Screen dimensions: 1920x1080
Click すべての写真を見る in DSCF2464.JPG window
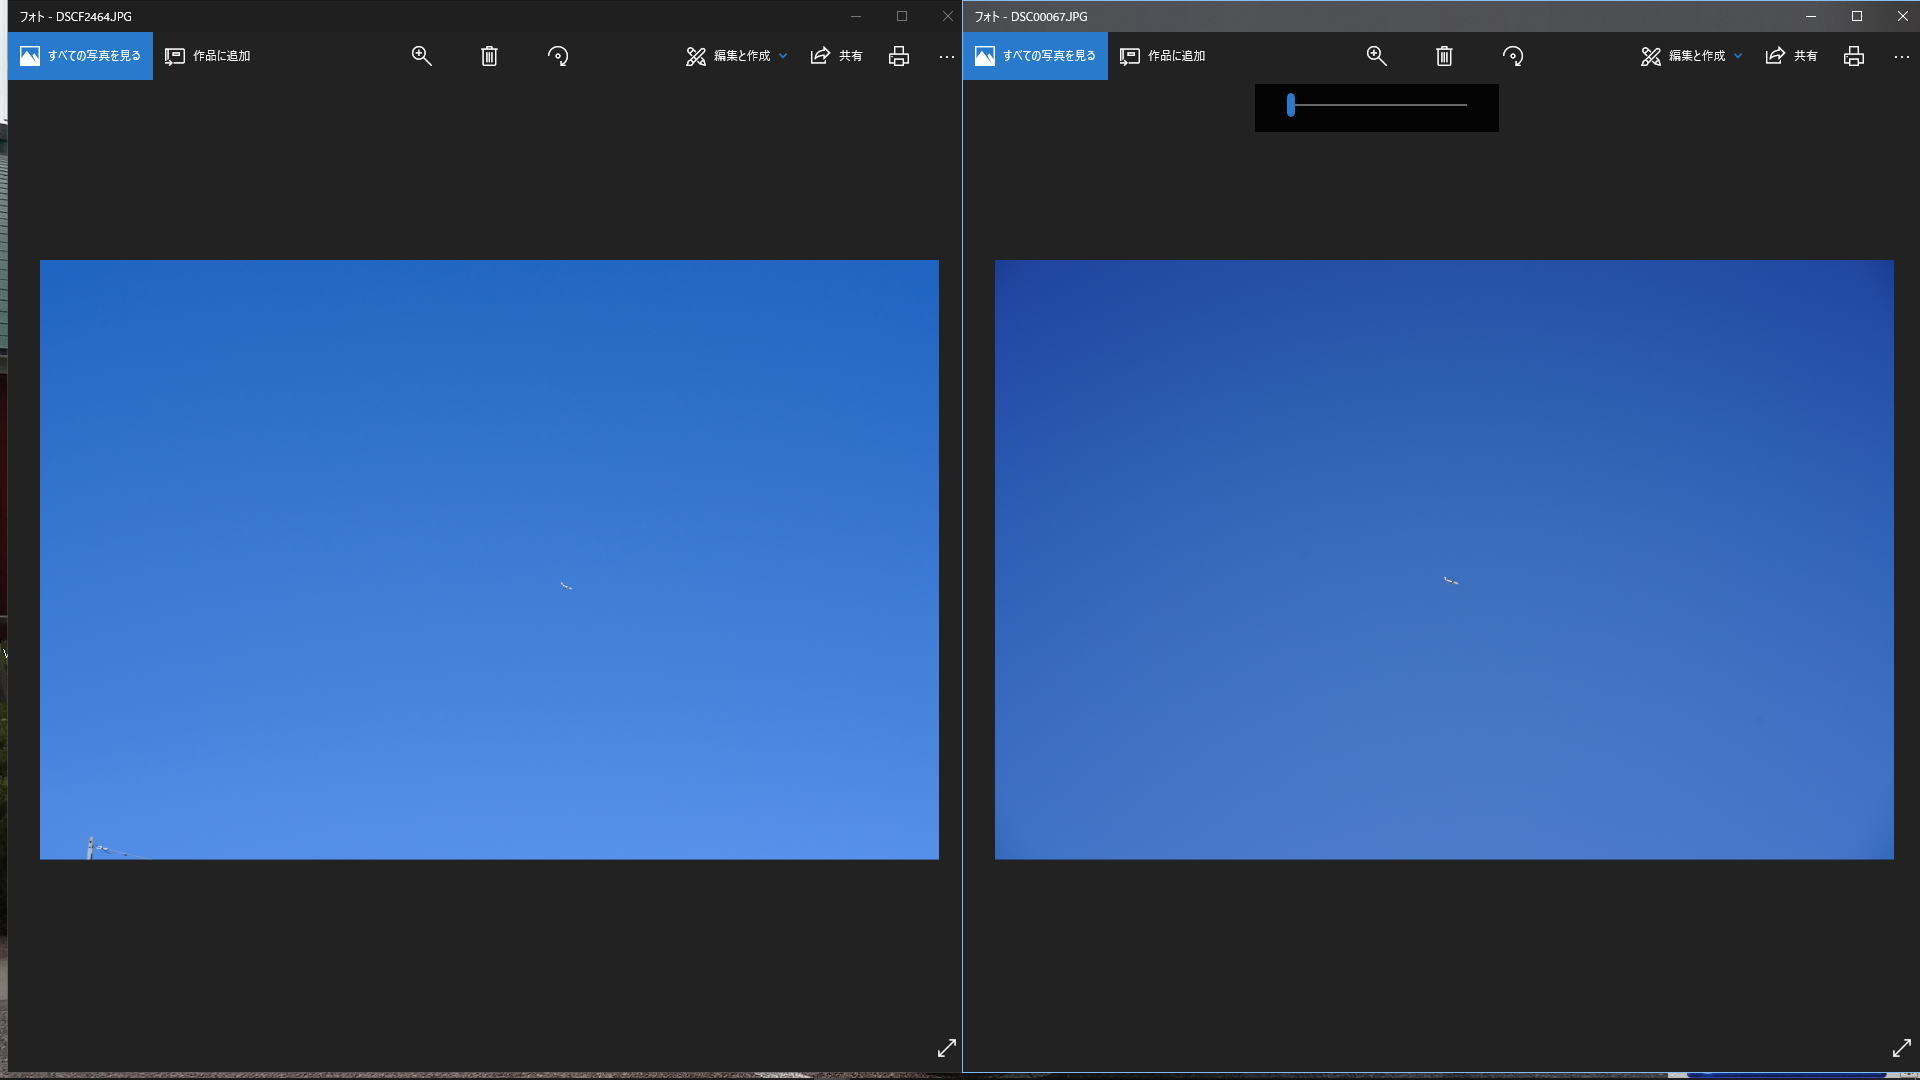coord(80,56)
